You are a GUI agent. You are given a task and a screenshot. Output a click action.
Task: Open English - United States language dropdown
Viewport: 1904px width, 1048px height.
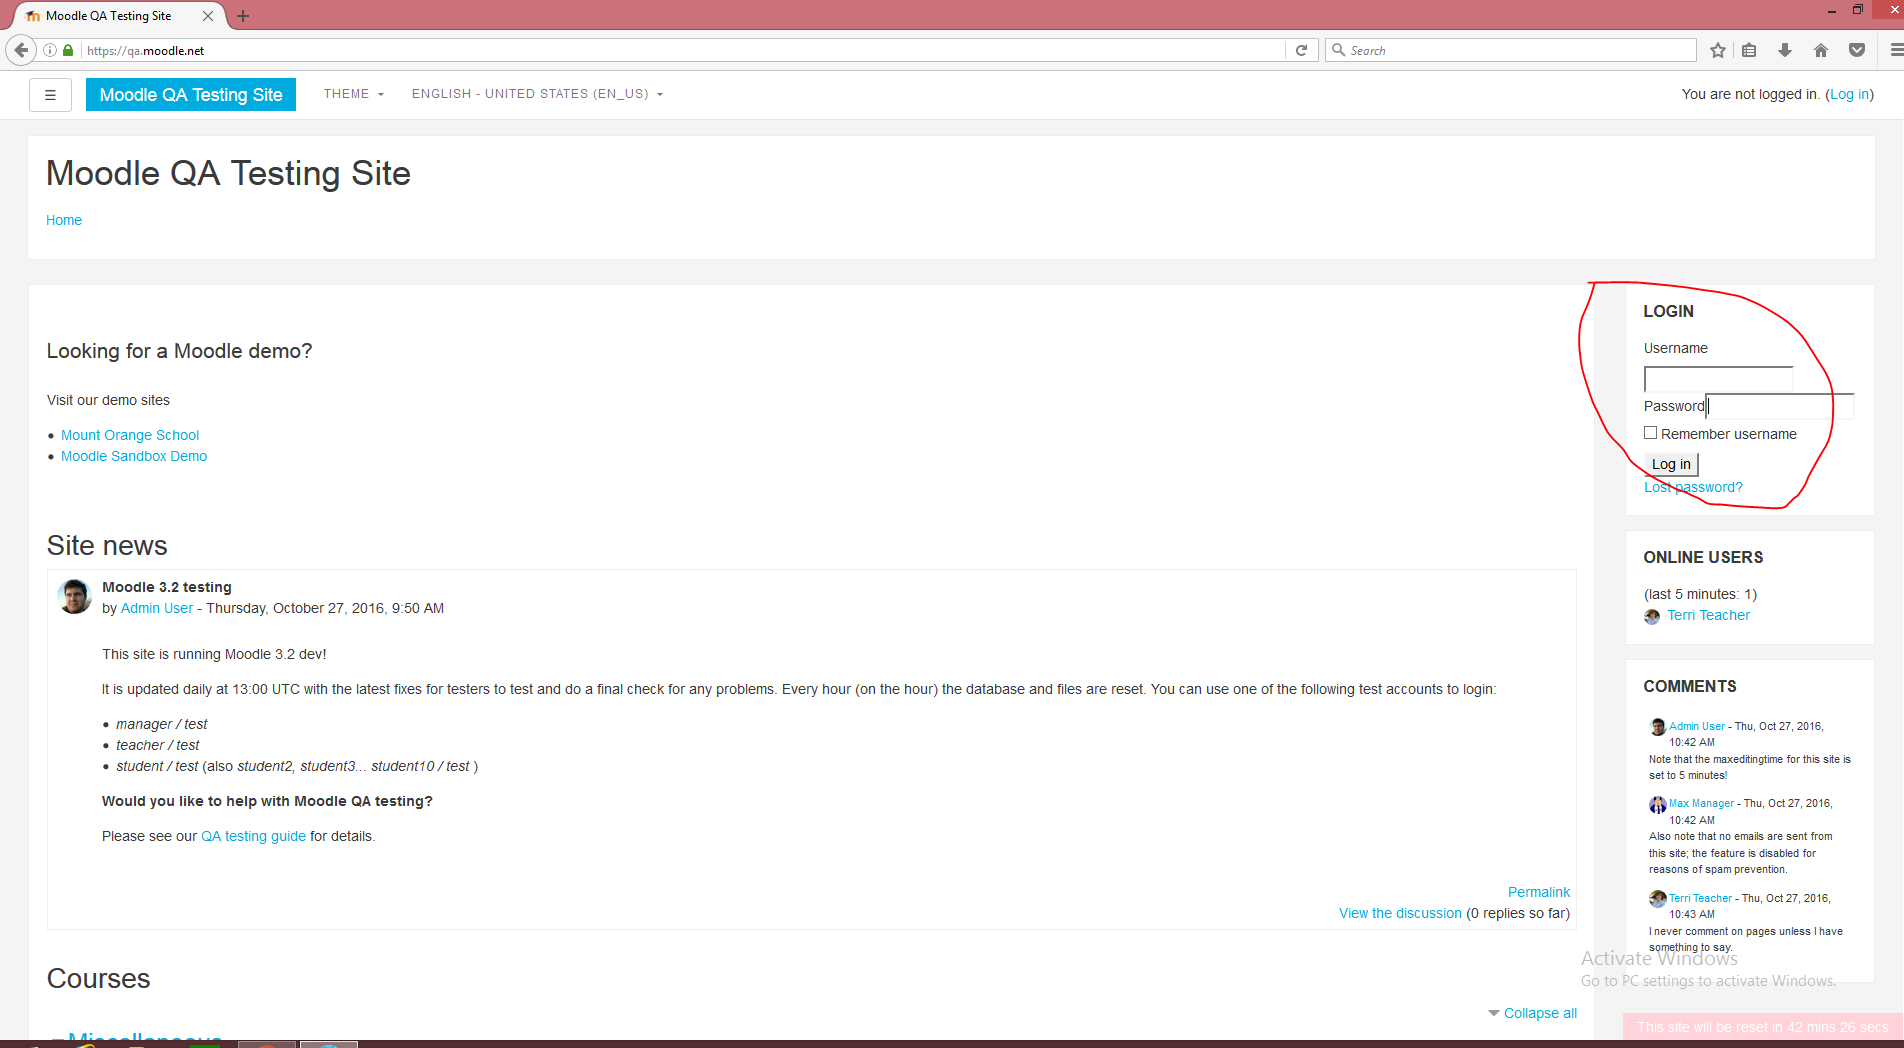pos(538,94)
